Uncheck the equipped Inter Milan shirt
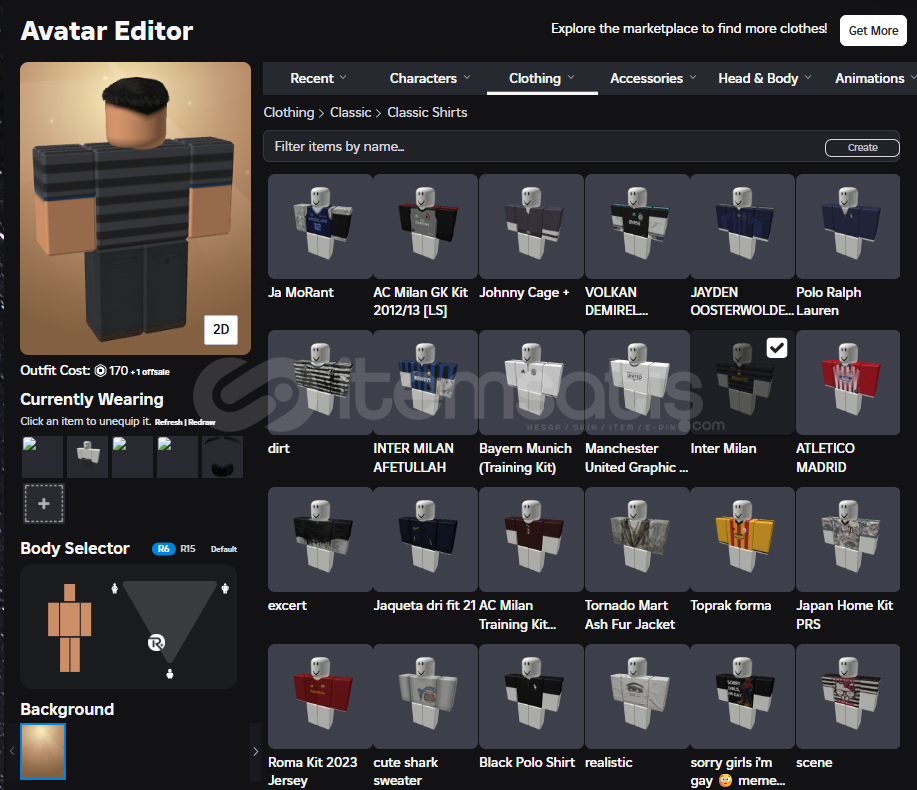This screenshot has width=917, height=790. point(777,348)
